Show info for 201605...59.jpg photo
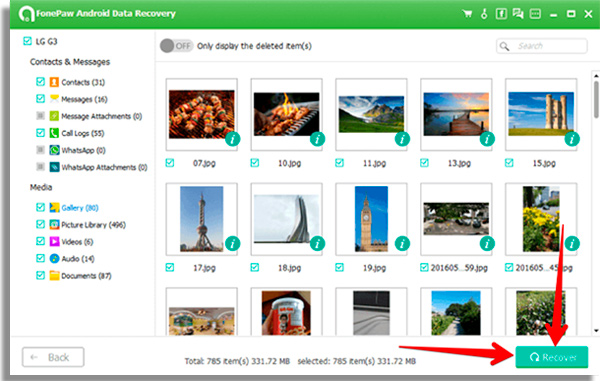This screenshot has height=381, width=600. (487, 243)
